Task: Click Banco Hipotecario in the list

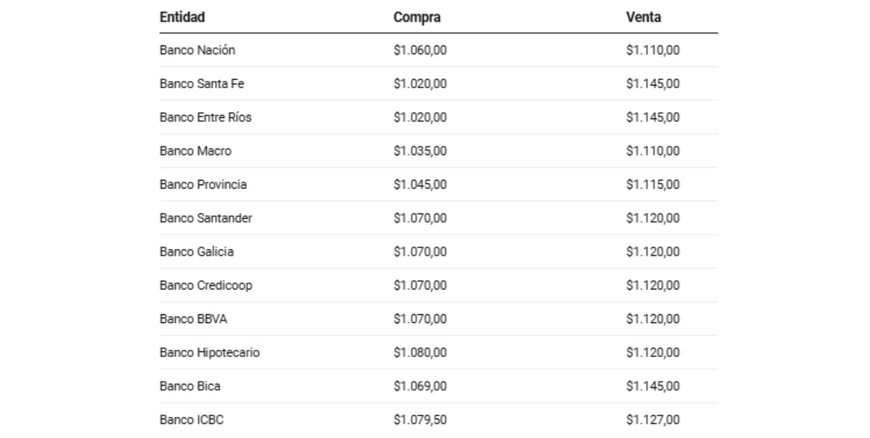Action: 209,353
